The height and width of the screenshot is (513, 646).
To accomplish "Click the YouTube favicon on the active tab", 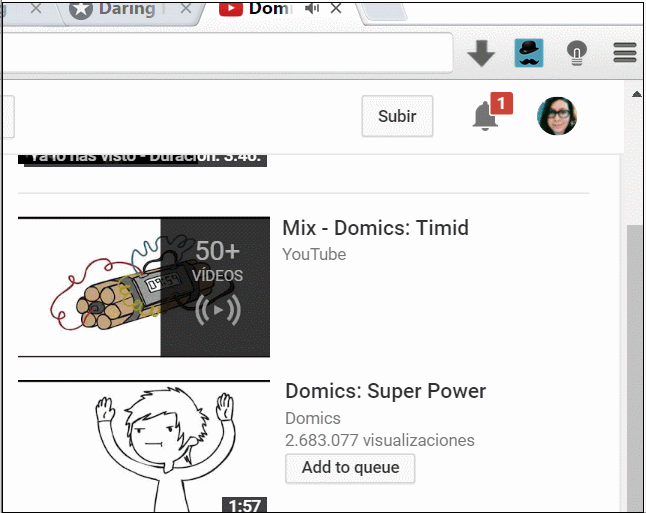I will pyautogui.click(x=230, y=9).
